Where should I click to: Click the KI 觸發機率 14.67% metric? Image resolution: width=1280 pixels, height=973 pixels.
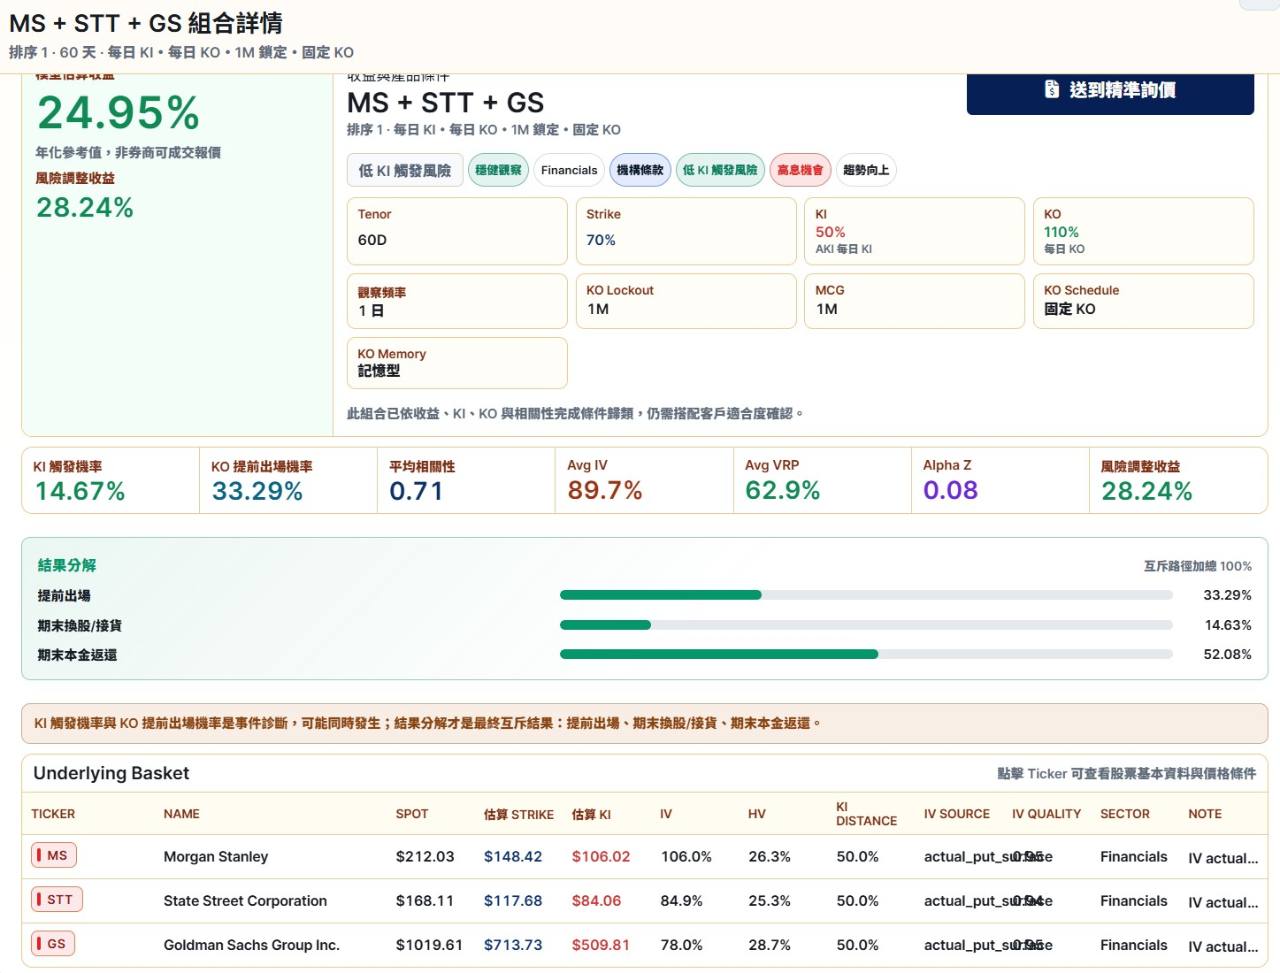click(x=110, y=480)
